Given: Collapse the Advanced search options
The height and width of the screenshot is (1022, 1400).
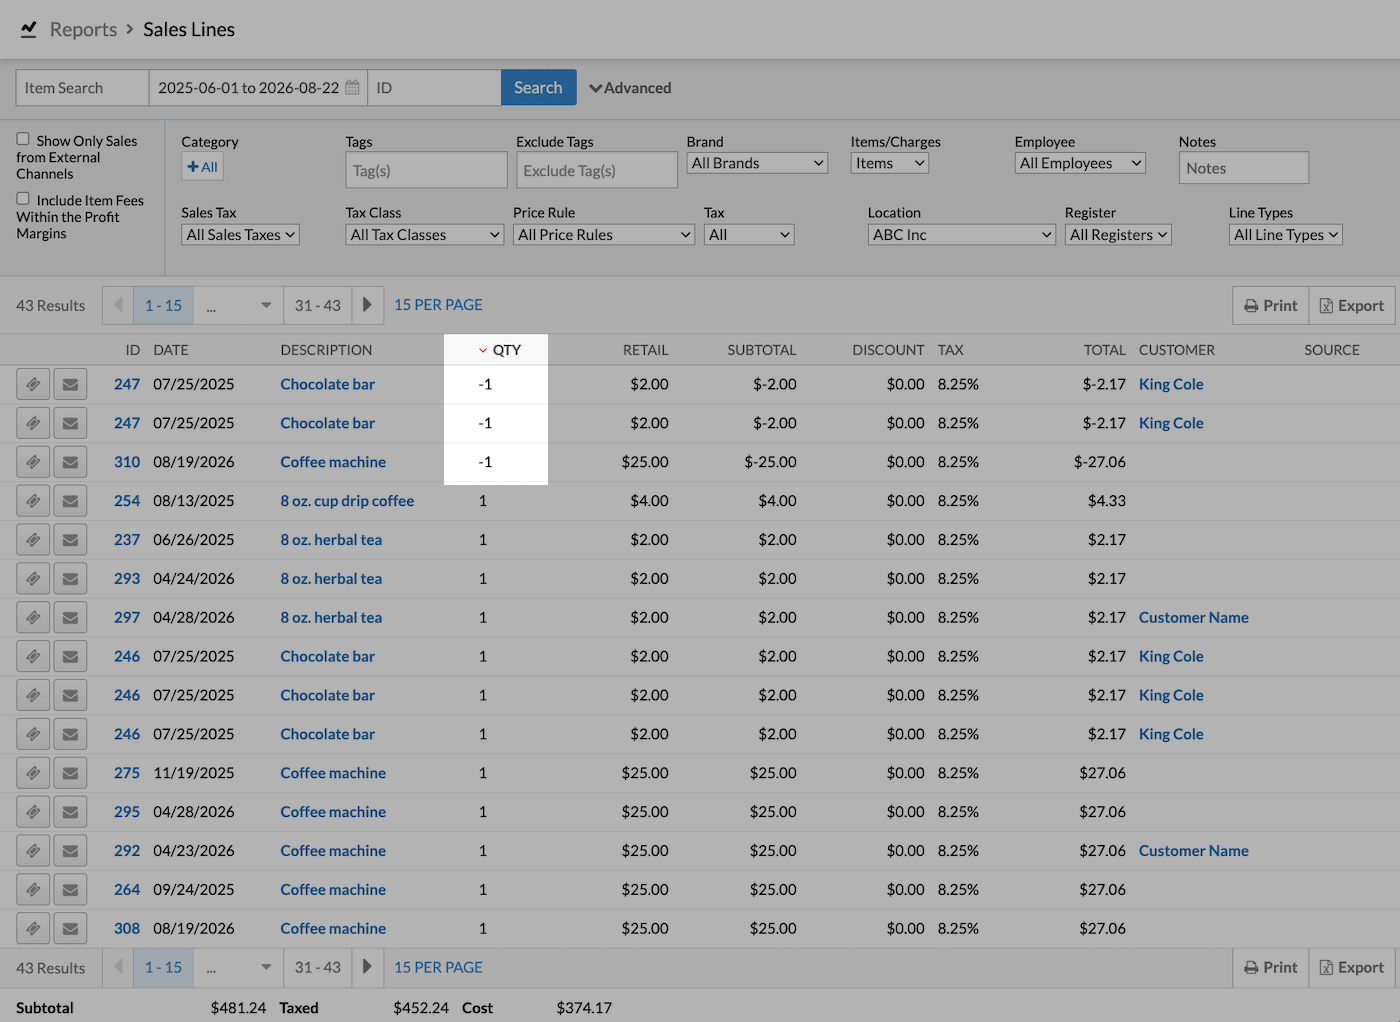Looking at the screenshot, I should coord(630,88).
